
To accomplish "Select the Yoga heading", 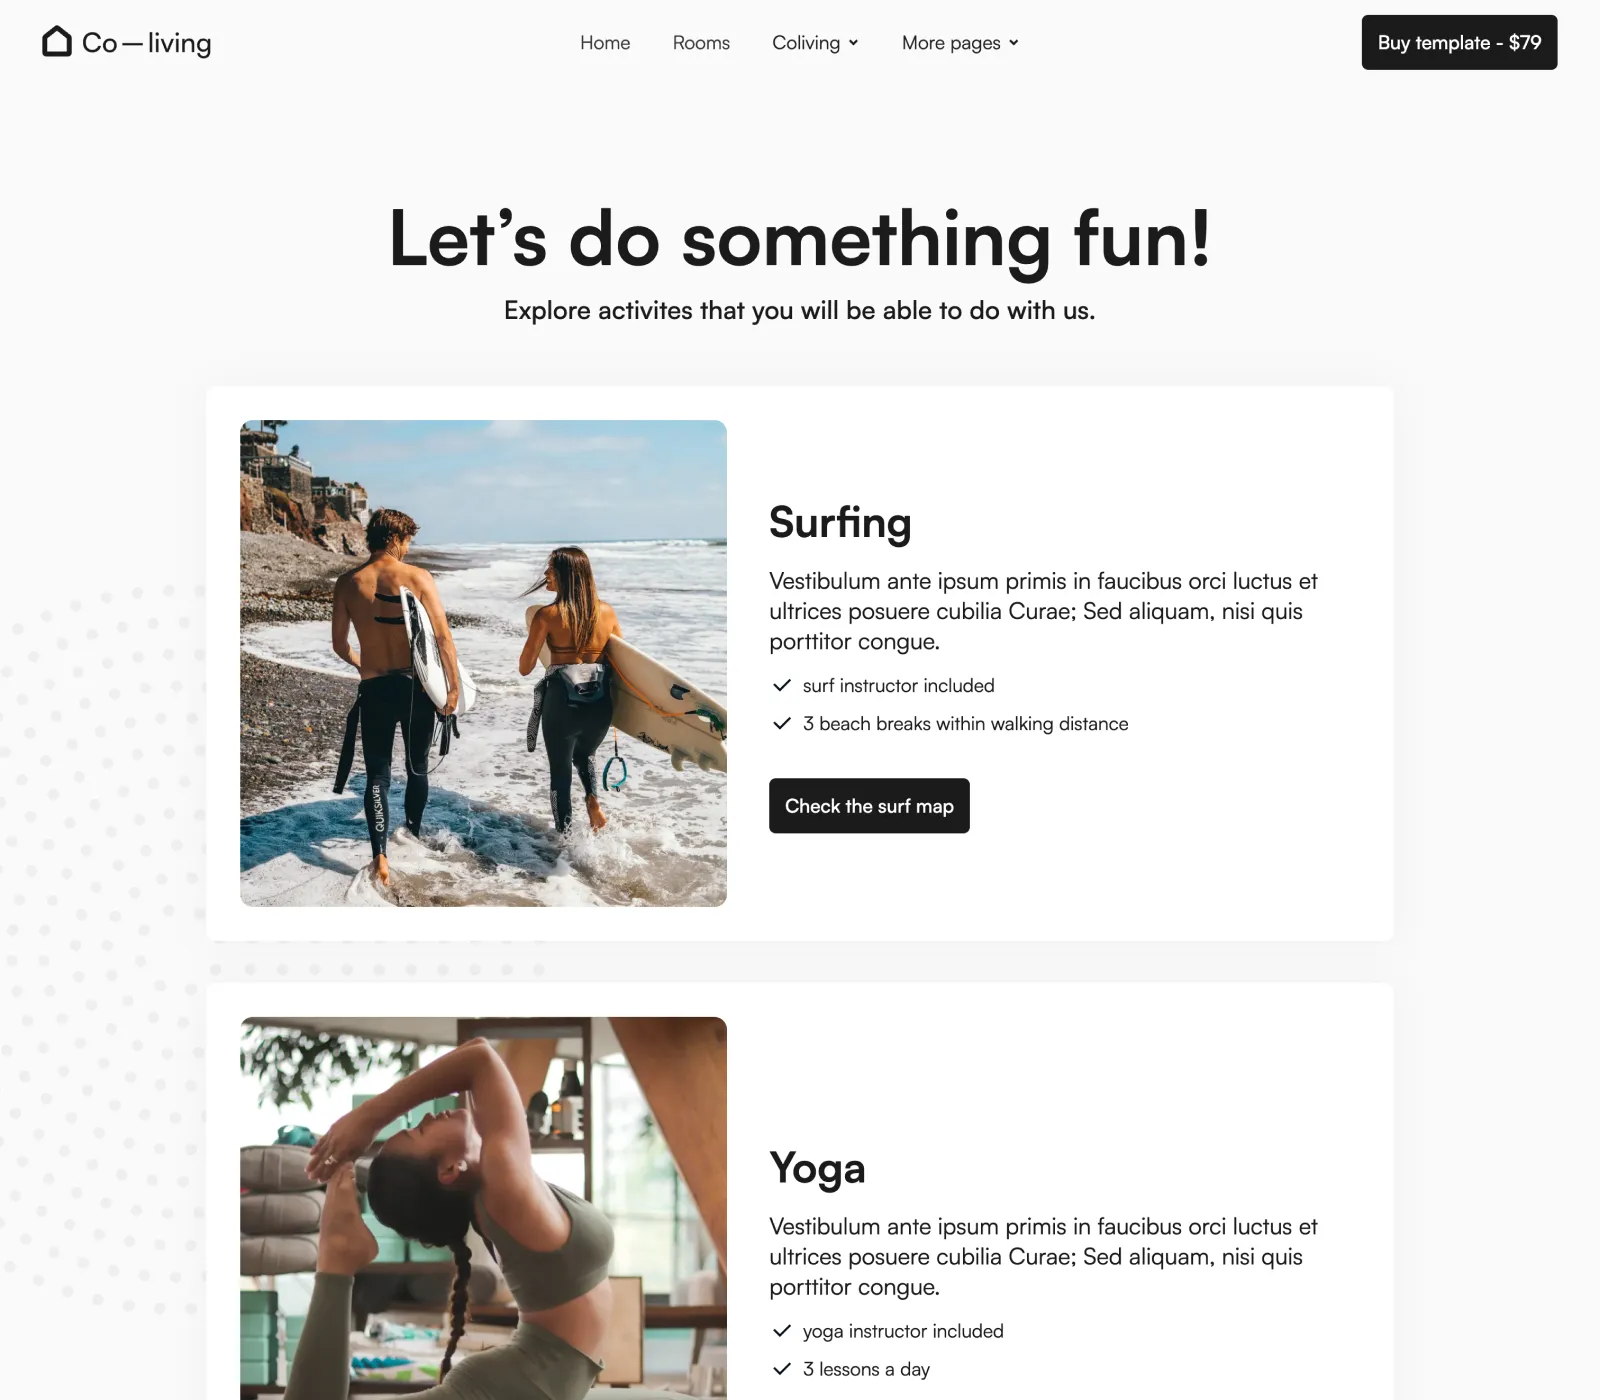I will click(x=817, y=1168).
